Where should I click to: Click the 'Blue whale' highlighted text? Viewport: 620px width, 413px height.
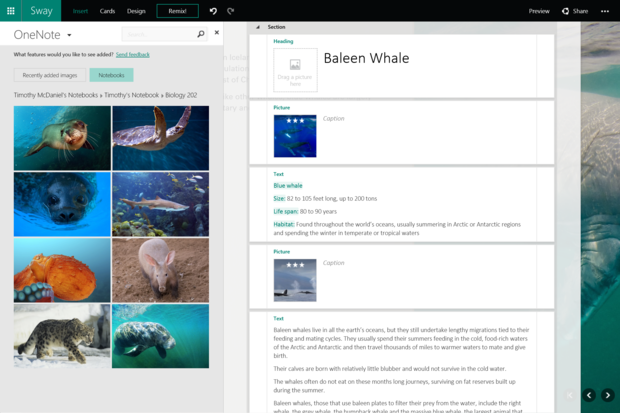coord(288,186)
